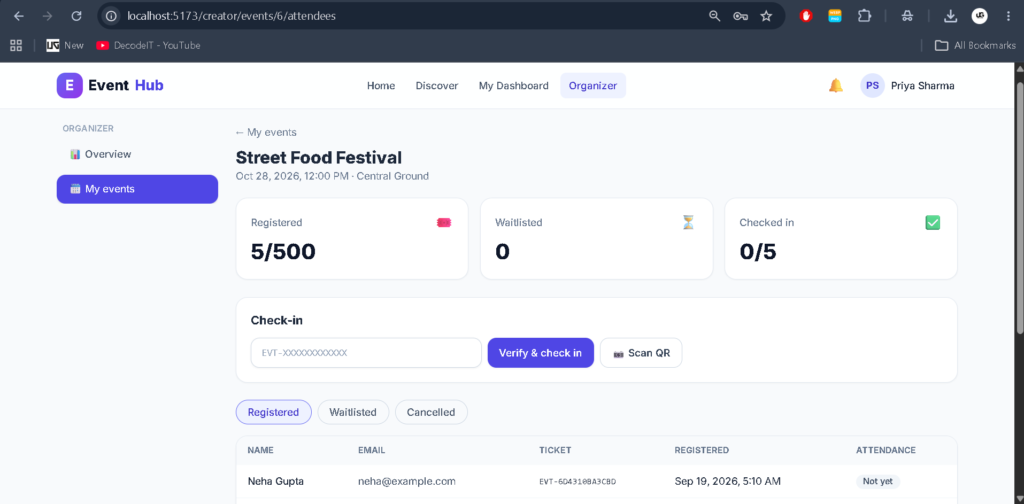
Task: Open the Chrome three-dot menu
Action: 1008,16
